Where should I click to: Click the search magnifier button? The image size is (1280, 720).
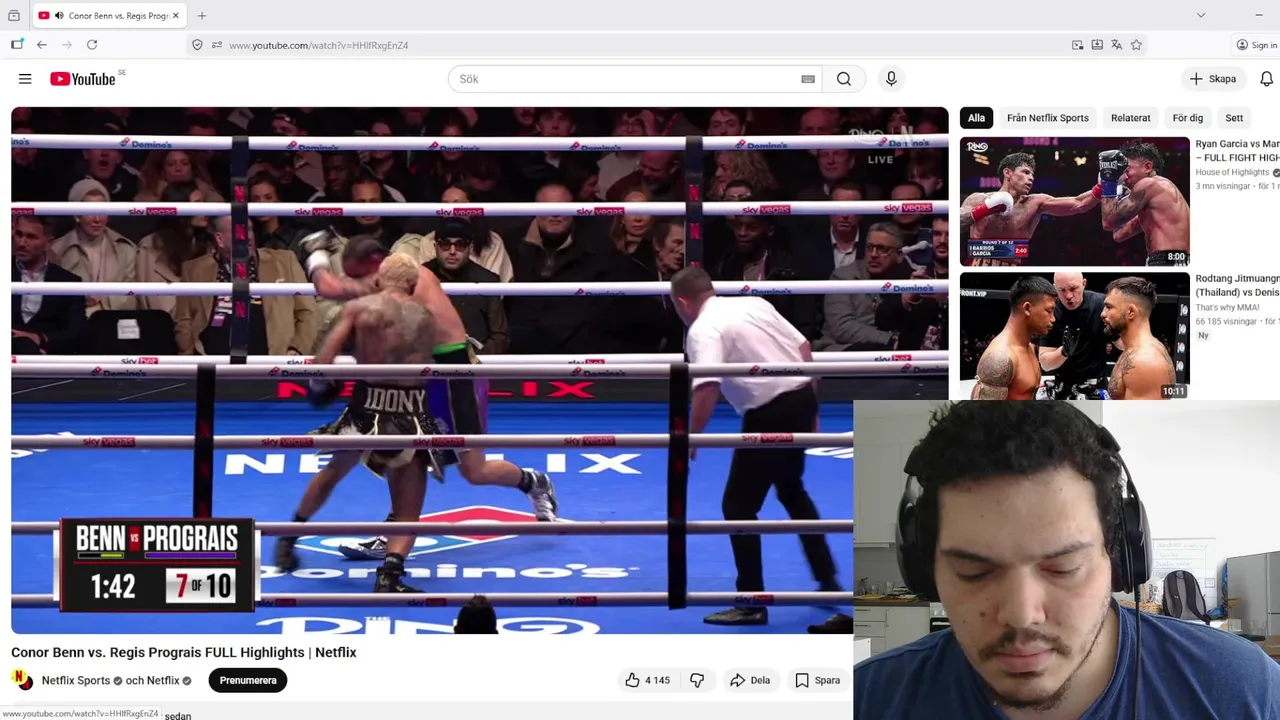pyautogui.click(x=844, y=79)
